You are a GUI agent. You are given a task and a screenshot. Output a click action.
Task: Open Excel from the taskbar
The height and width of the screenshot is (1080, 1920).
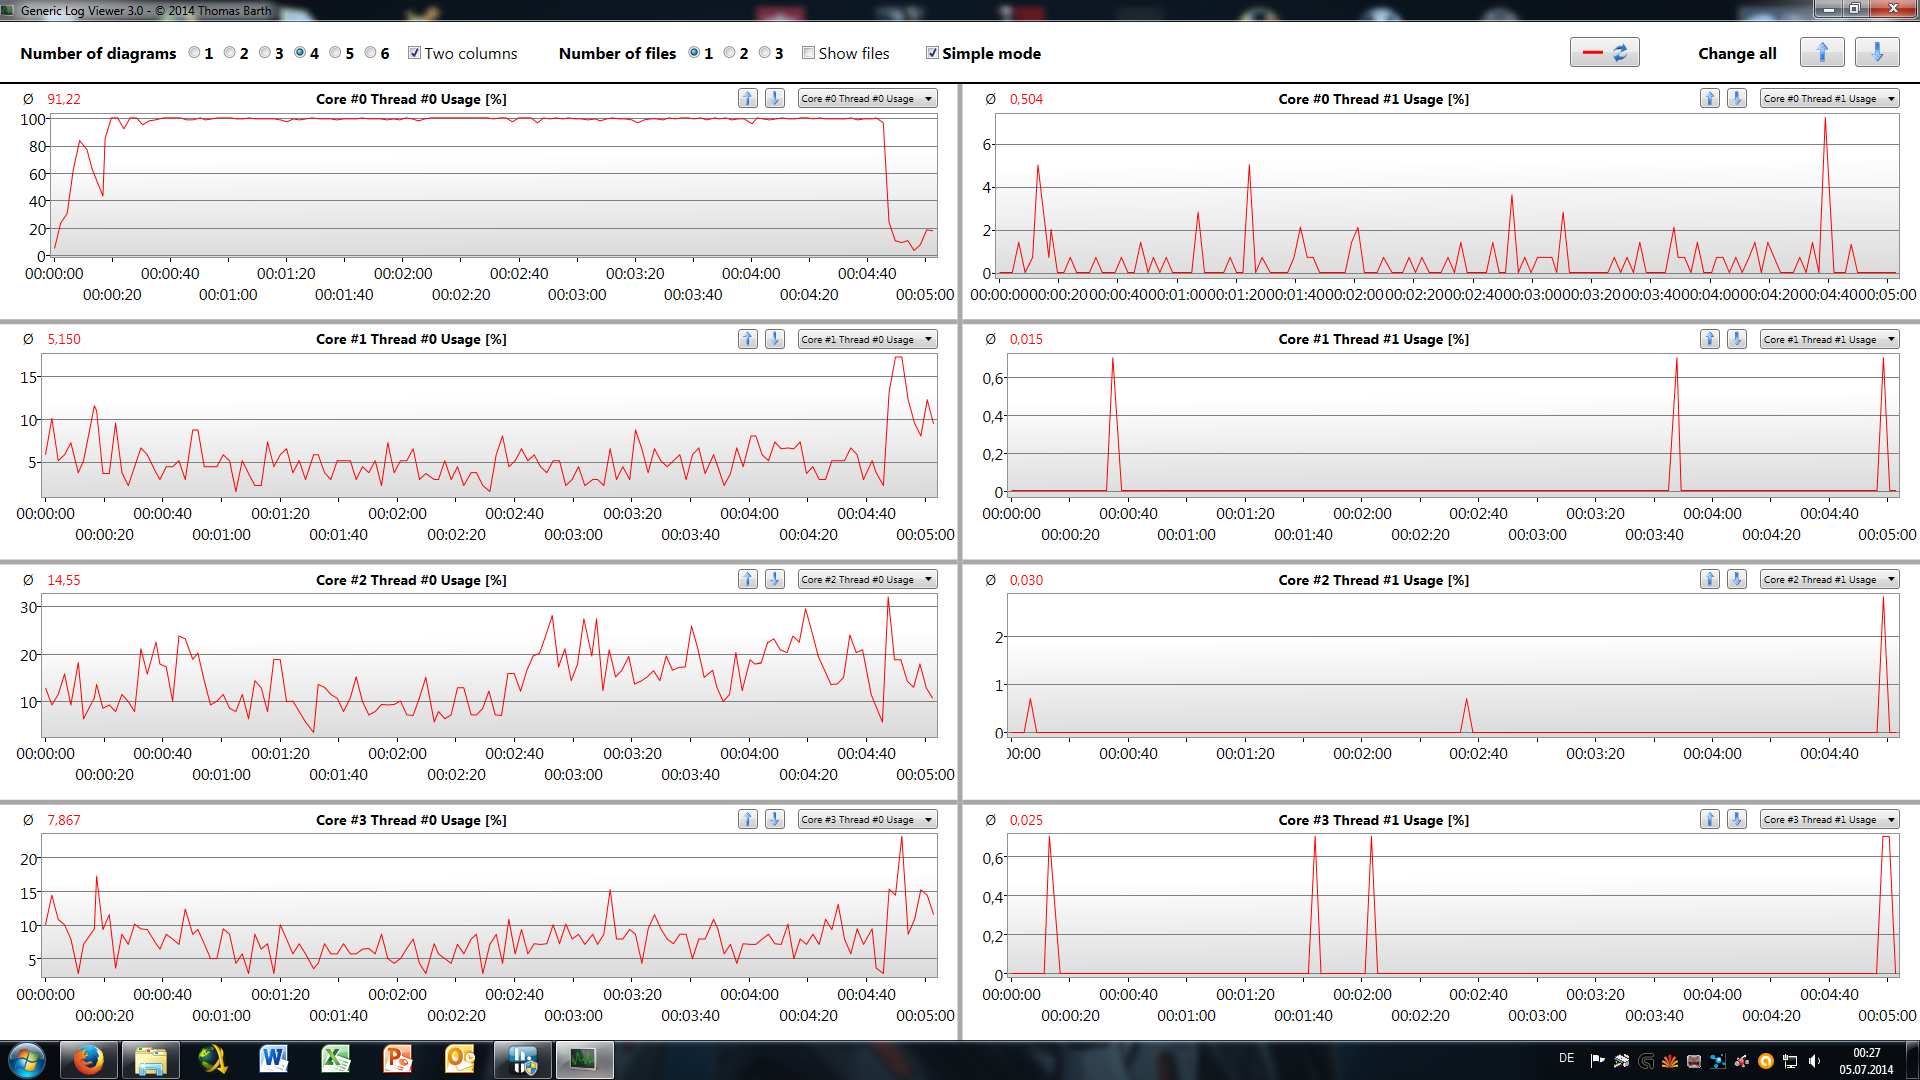tap(336, 1059)
